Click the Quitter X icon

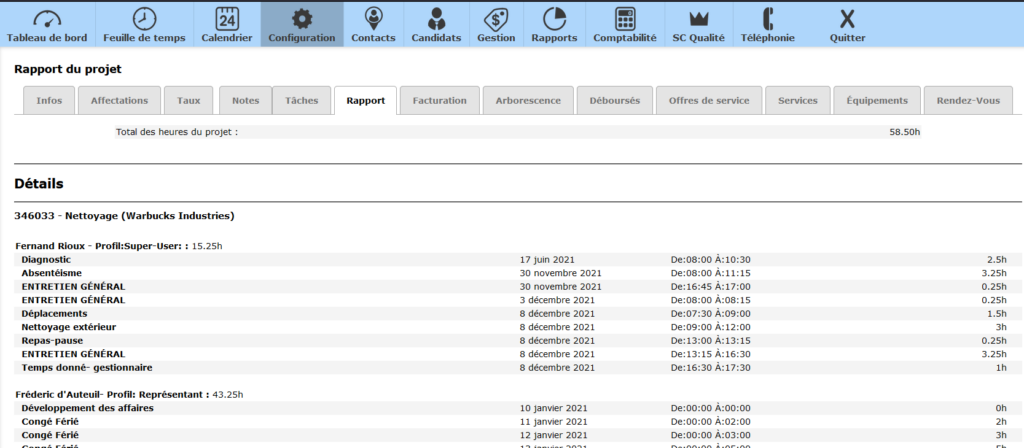(847, 19)
